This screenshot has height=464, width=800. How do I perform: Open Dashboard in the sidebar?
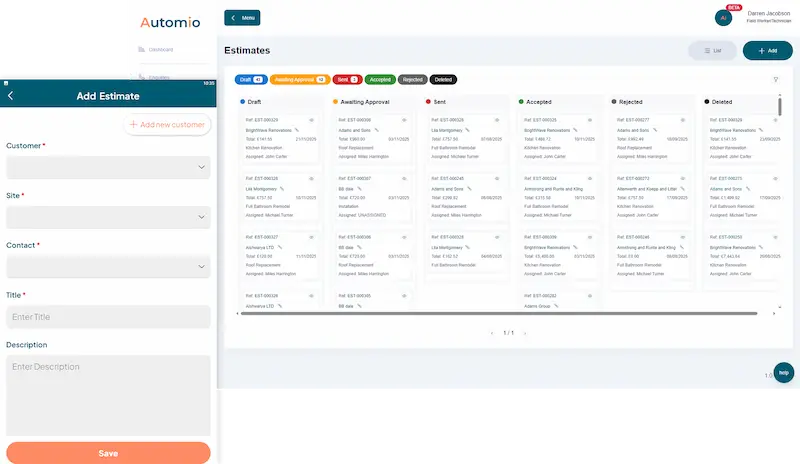pos(156,50)
